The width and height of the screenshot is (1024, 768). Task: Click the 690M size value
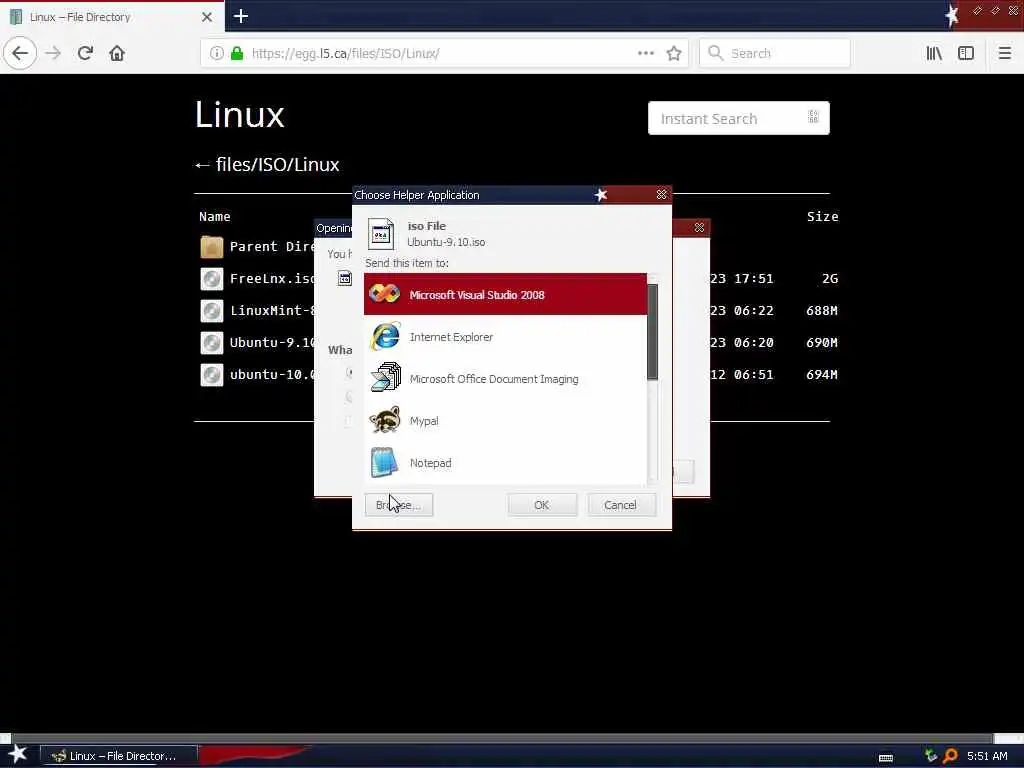click(822, 343)
